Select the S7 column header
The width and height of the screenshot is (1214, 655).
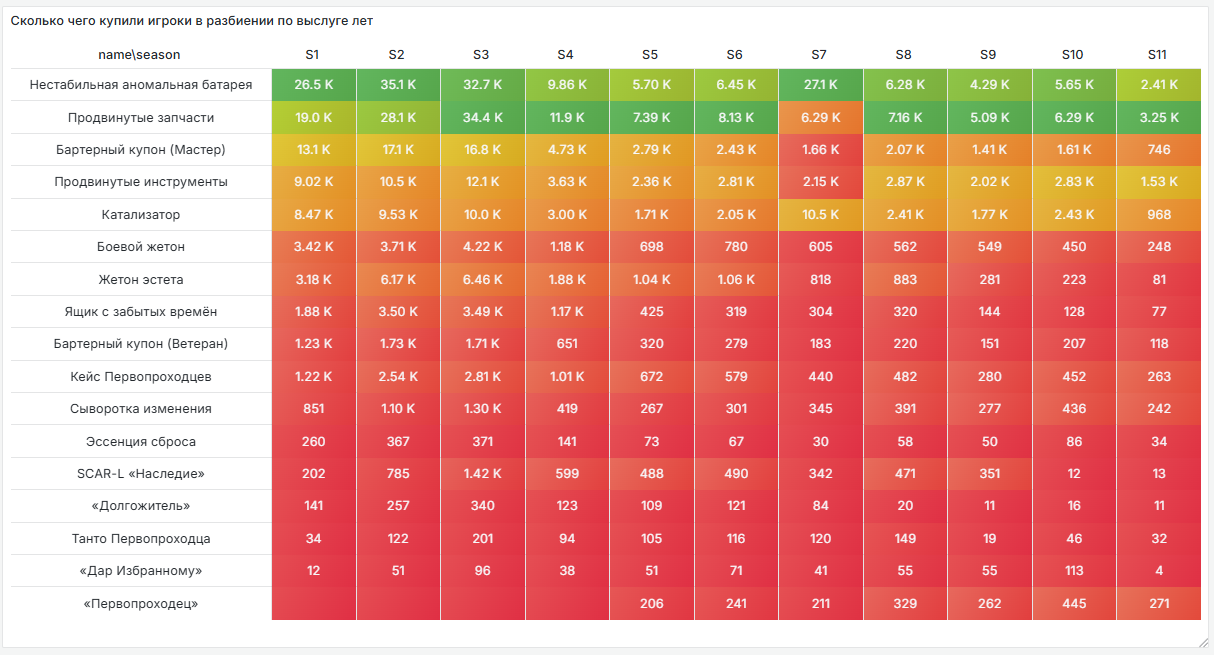tap(819, 54)
